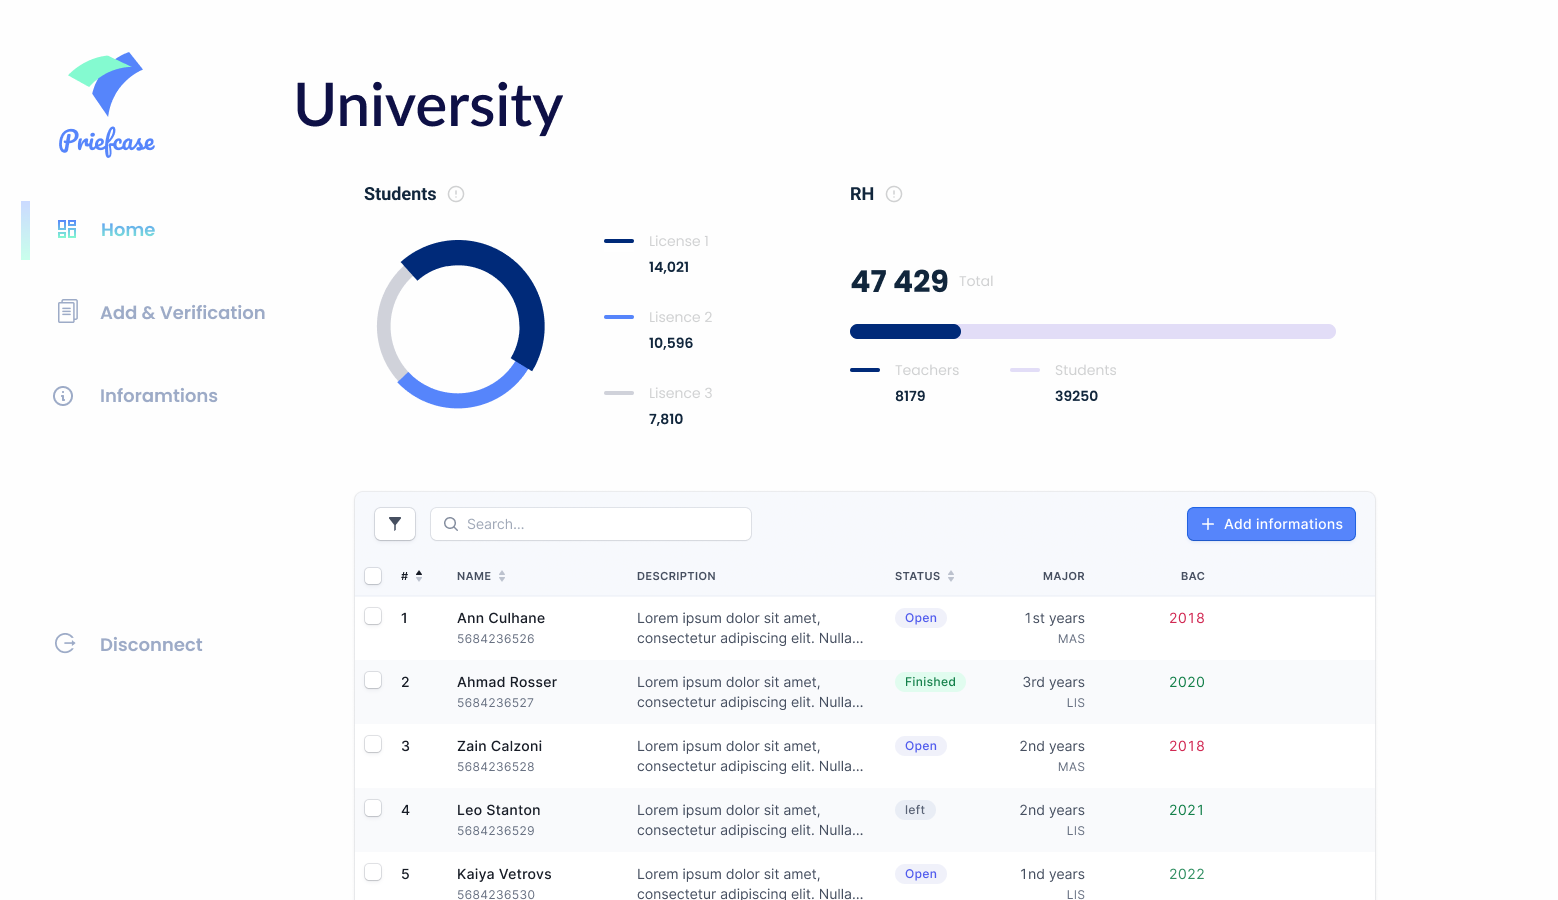Sort by the NAME column arrows
This screenshot has height=900, width=1558.
tap(502, 576)
